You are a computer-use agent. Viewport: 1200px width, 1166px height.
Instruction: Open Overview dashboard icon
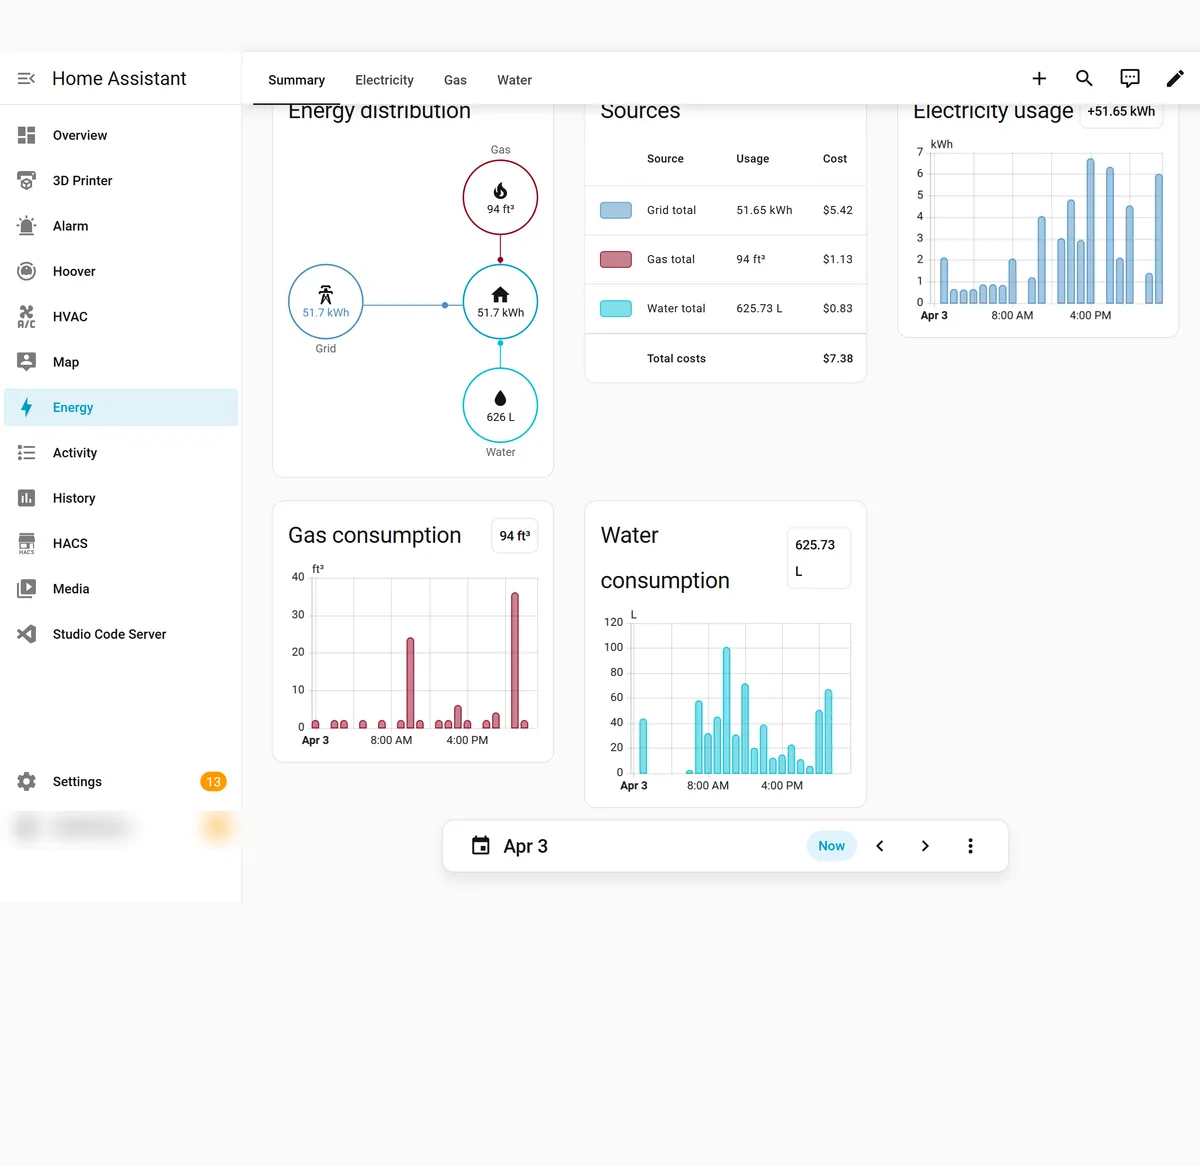(27, 135)
